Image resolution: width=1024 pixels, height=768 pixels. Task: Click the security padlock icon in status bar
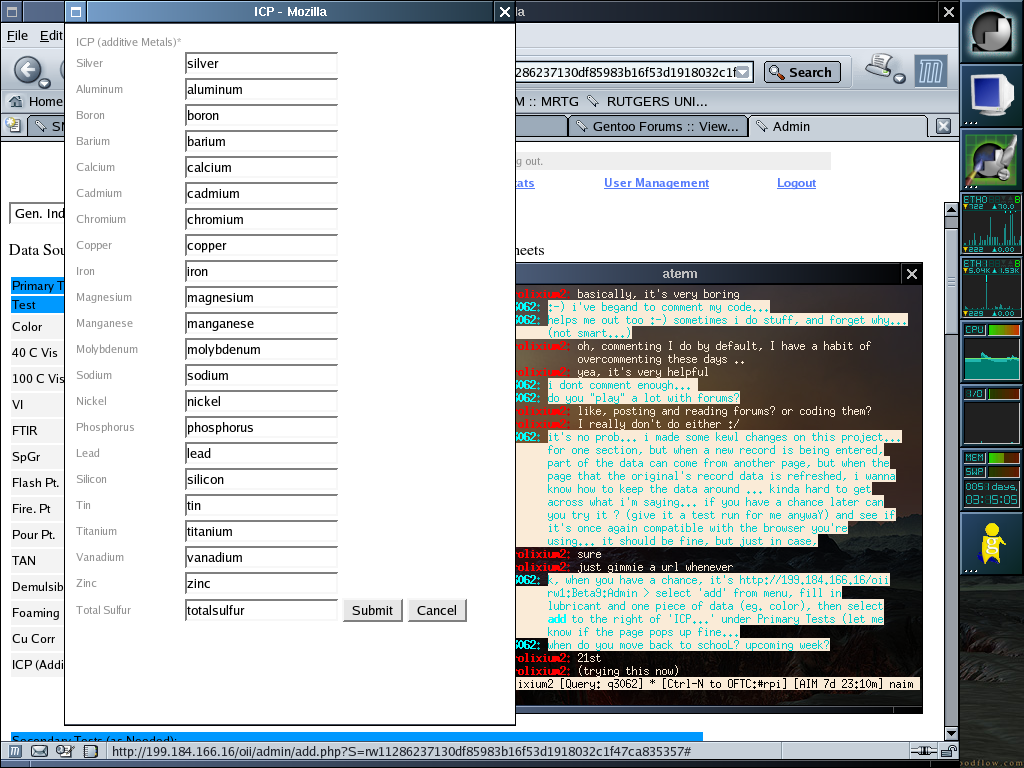948,751
